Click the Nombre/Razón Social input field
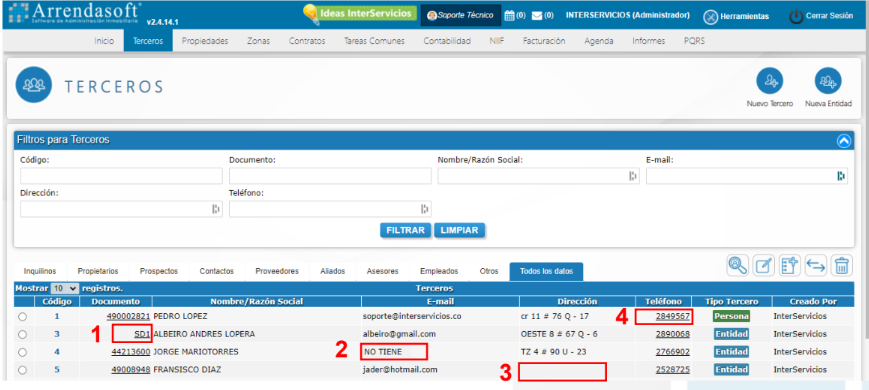This screenshot has width=869, height=390. point(539,176)
